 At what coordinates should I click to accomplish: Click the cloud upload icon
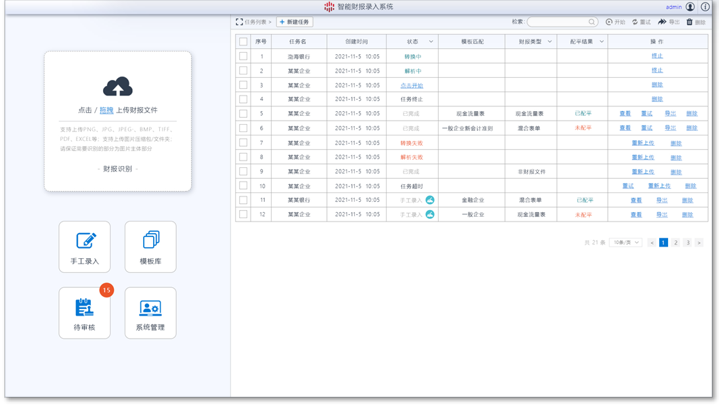pyautogui.click(x=117, y=87)
